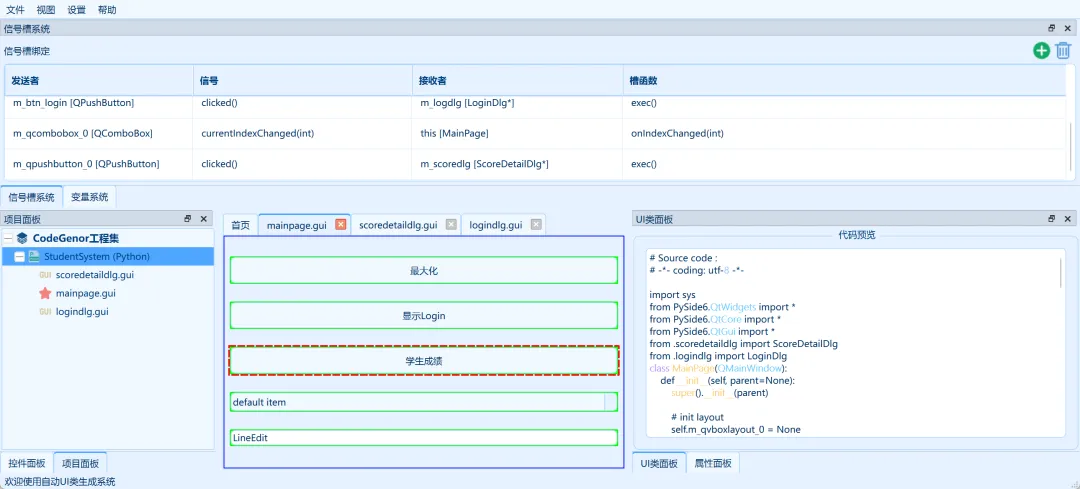Open the 设置 menu
Viewport: 1080px width, 489px height.
[x=76, y=10]
